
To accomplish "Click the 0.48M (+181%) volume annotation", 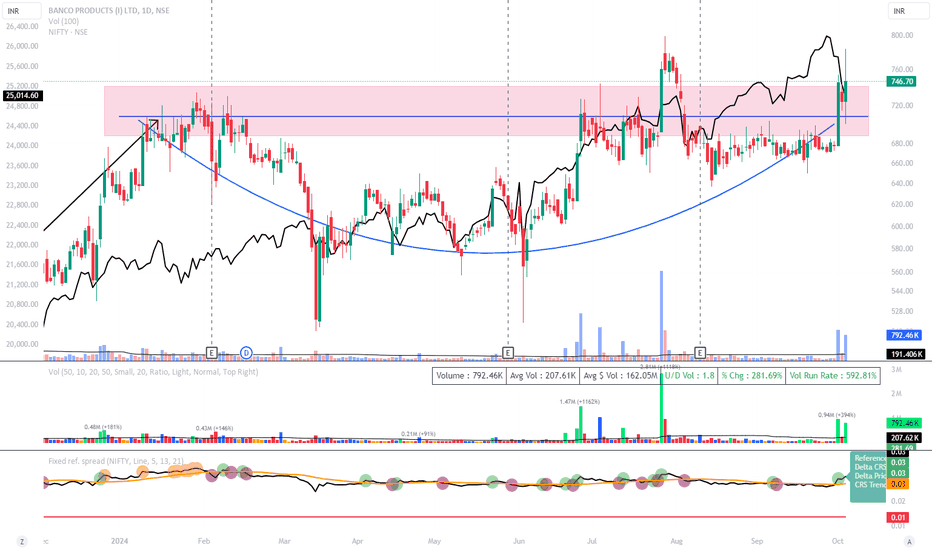I will (x=103, y=427).
